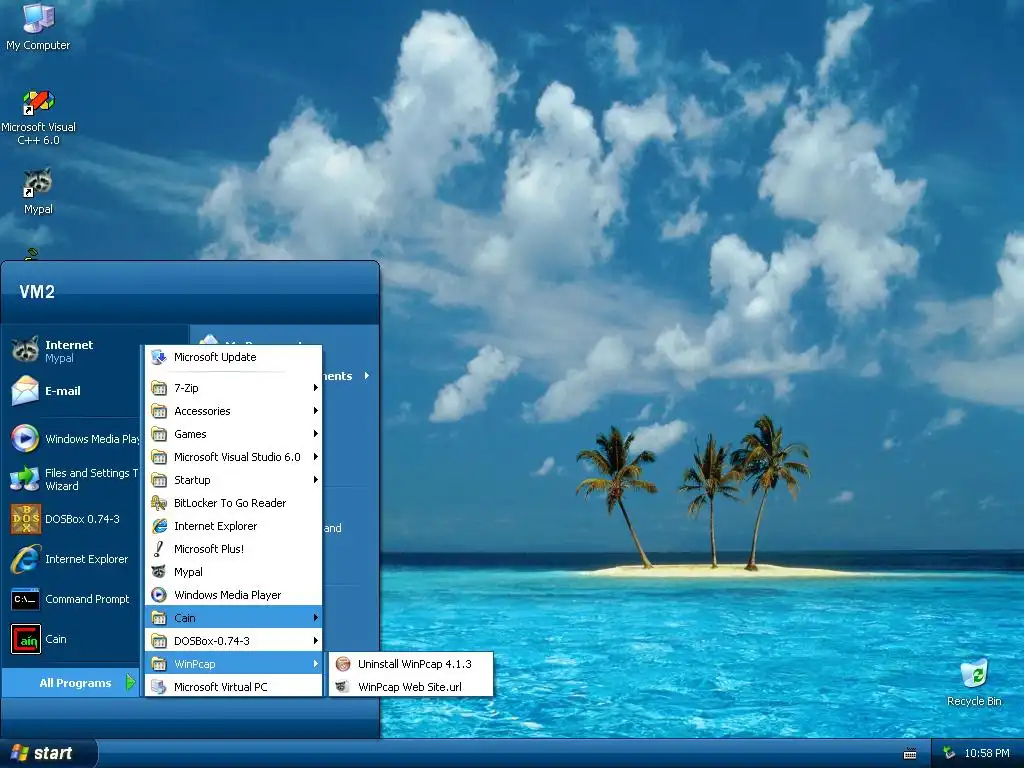Launch Windows Media Player from pinned list
This screenshot has width=1024, height=768.
[75, 439]
